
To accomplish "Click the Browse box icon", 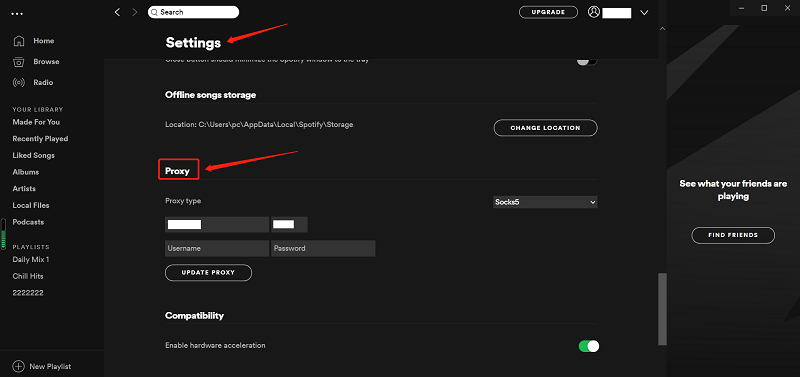I will click(x=18, y=62).
